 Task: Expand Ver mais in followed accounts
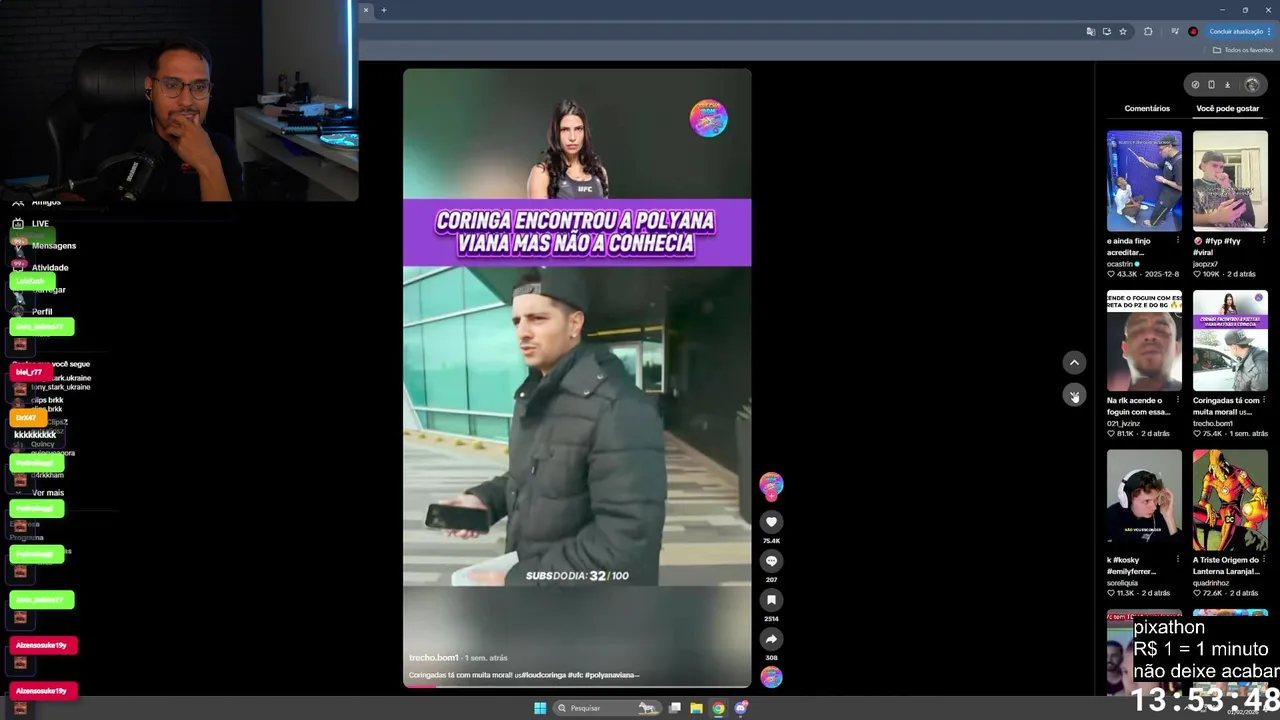click(47, 493)
